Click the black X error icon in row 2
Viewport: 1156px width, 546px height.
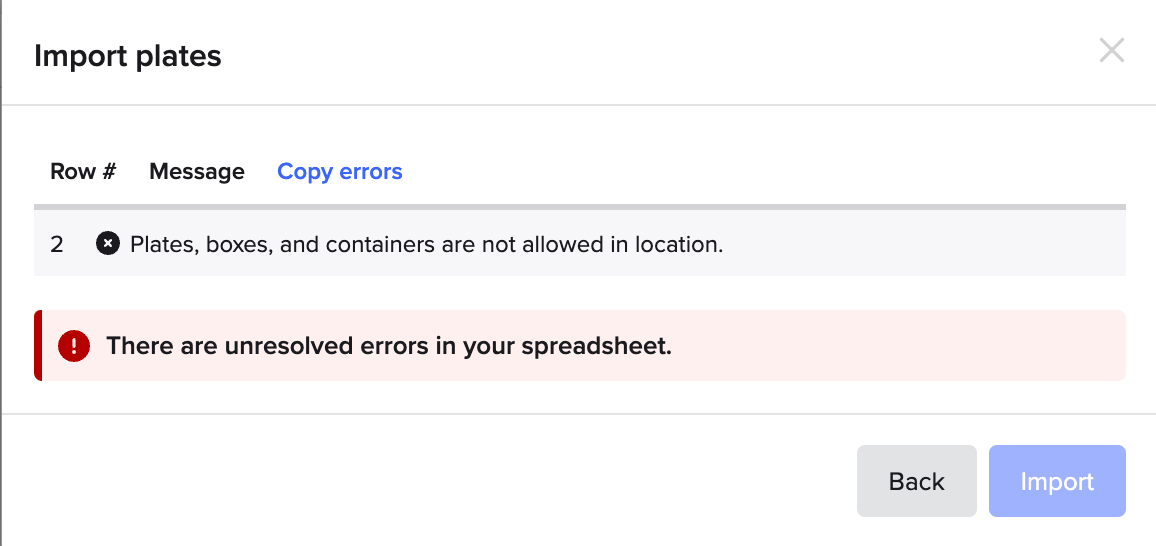click(108, 243)
